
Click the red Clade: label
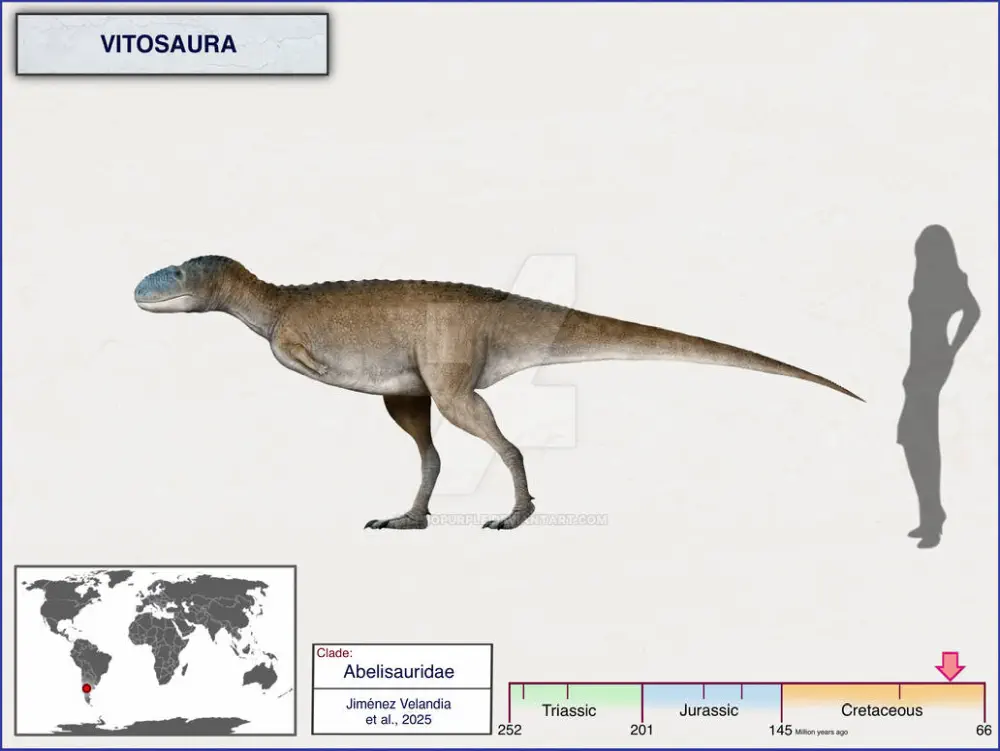[334, 653]
